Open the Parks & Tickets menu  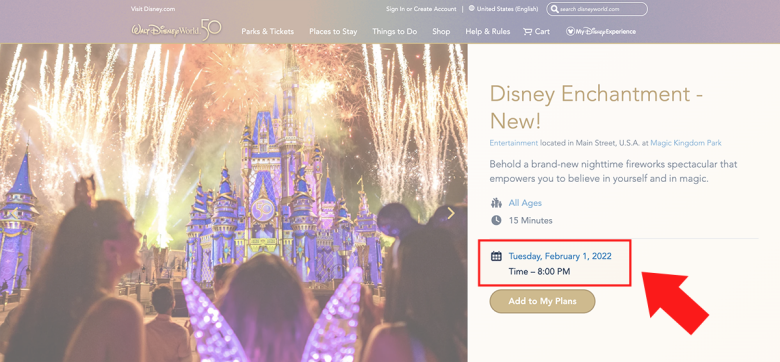pos(268,31)
